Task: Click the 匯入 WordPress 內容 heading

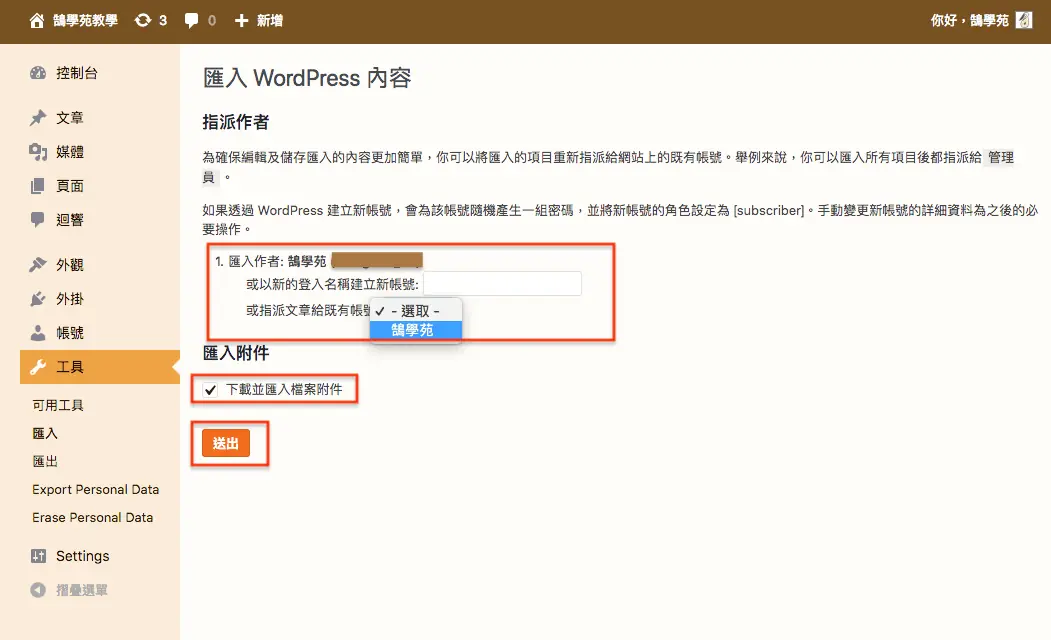Action: click(307, 78)
